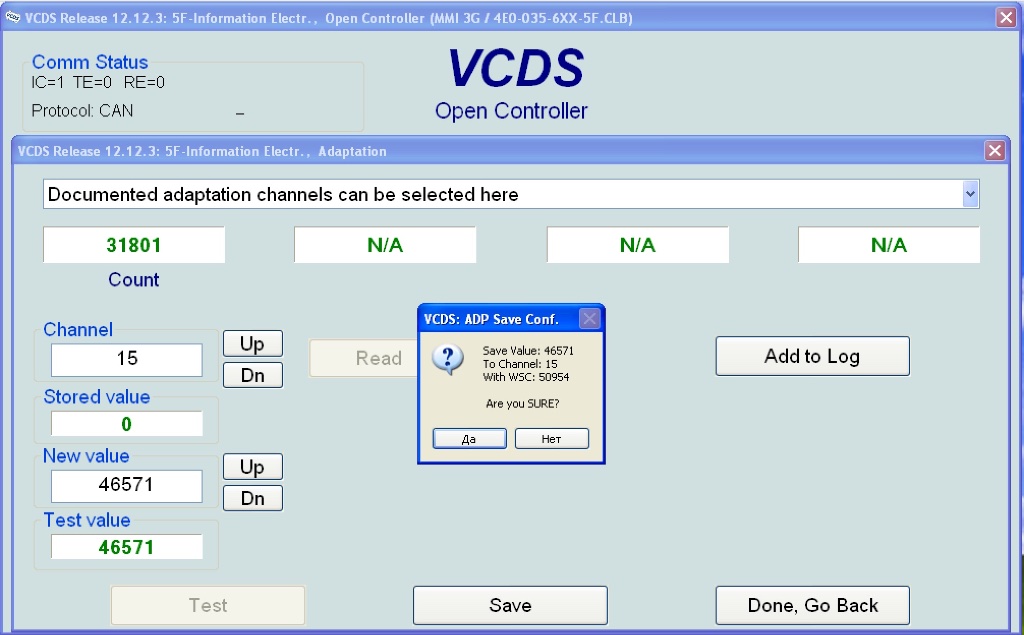Click the Stored value field
The image size is (1024, 635).
point(127,424)
